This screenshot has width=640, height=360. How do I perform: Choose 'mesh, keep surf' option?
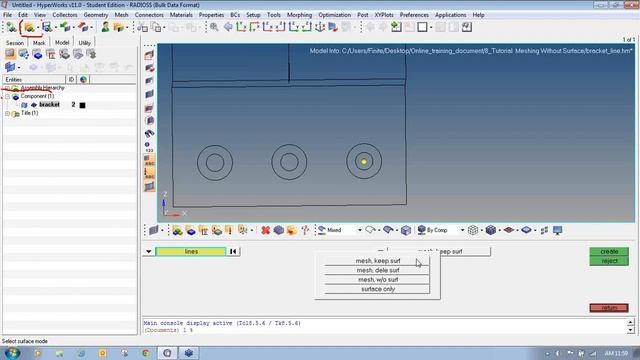pyautogui.click(x=378, y=261)
